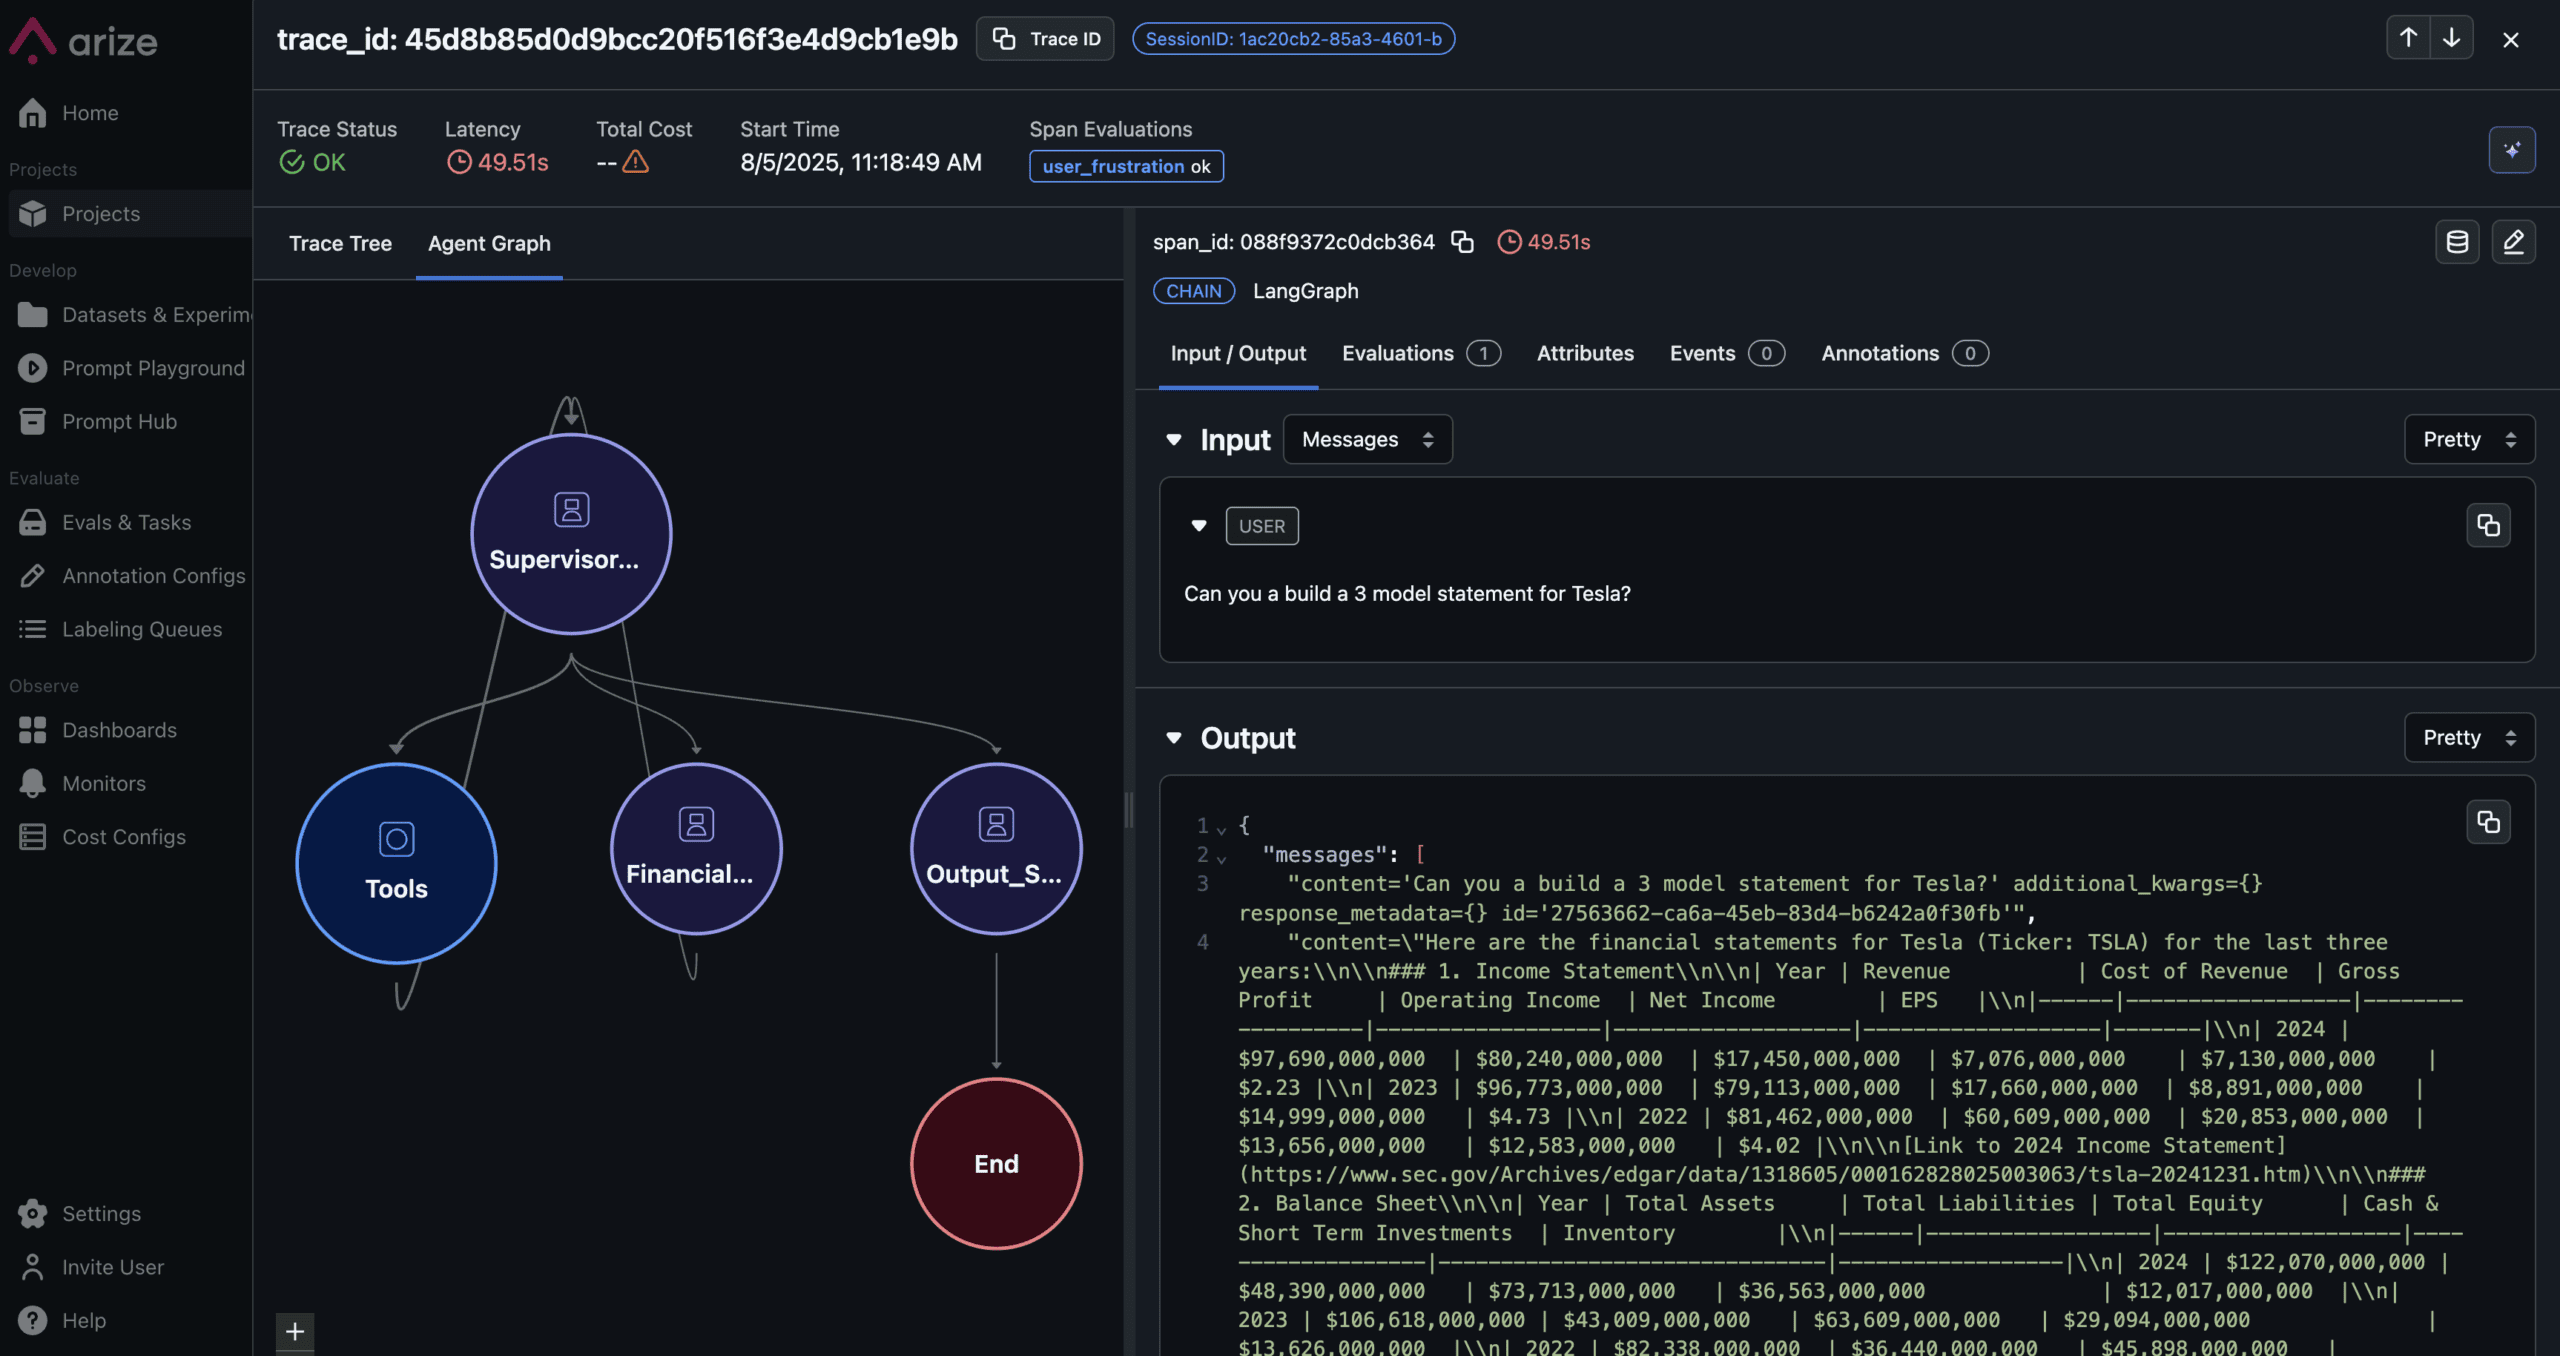This screenshot has height=1356, width=2560.
Task: Open the Events tab
Action: coord(1727,354)
